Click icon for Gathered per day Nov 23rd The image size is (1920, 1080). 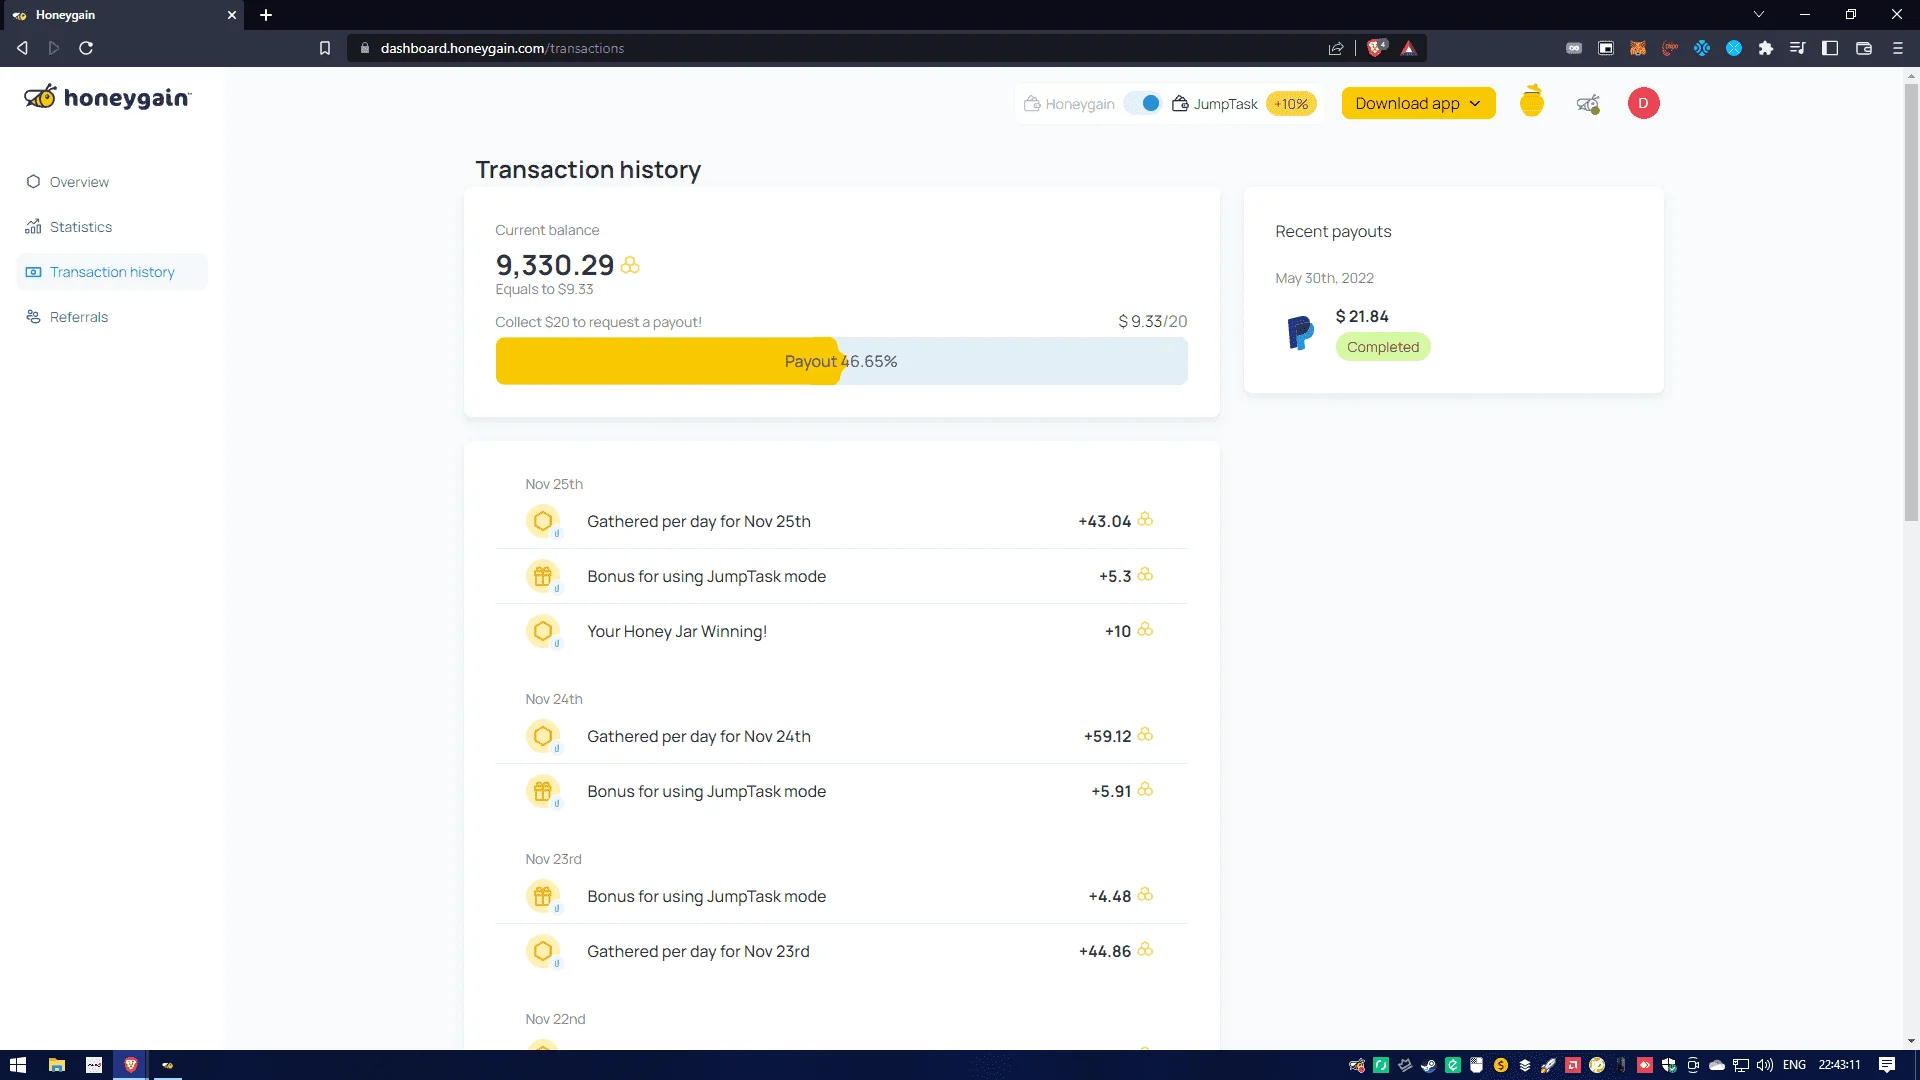click(x=543, y=951)
